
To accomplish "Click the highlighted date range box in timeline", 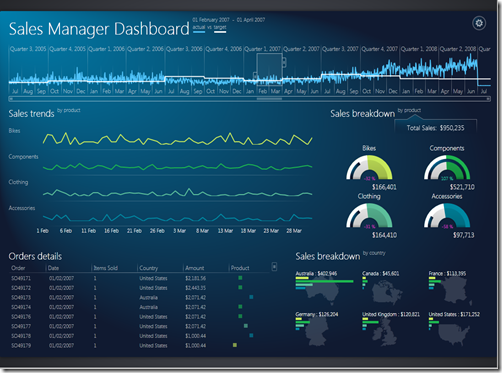I will coord(269,69).
